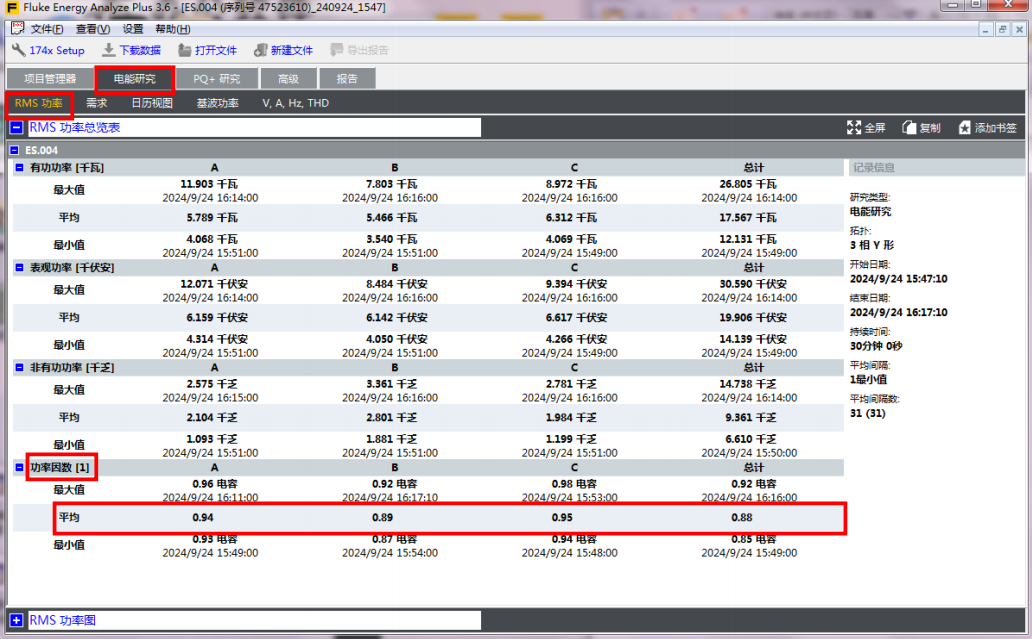This screenshot has height=639, width=1032.
Task: Click the 导出报告 export report icon
Action: (337, 50)
